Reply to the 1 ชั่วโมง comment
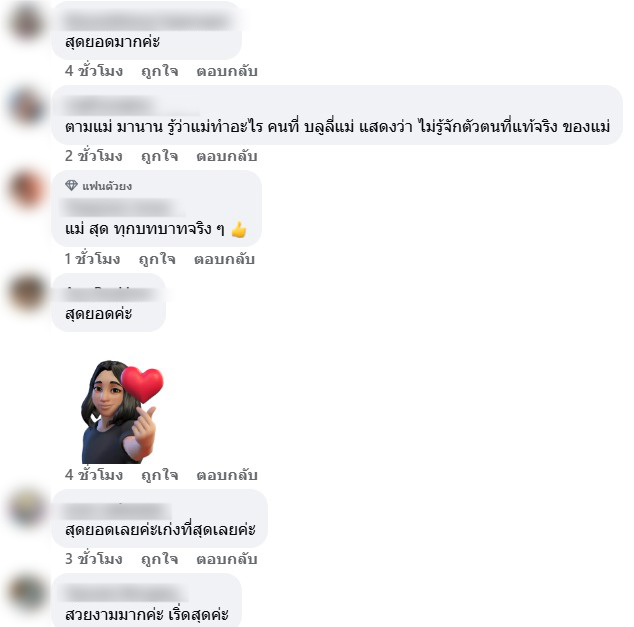634x627 pixels. pos(224,259)
